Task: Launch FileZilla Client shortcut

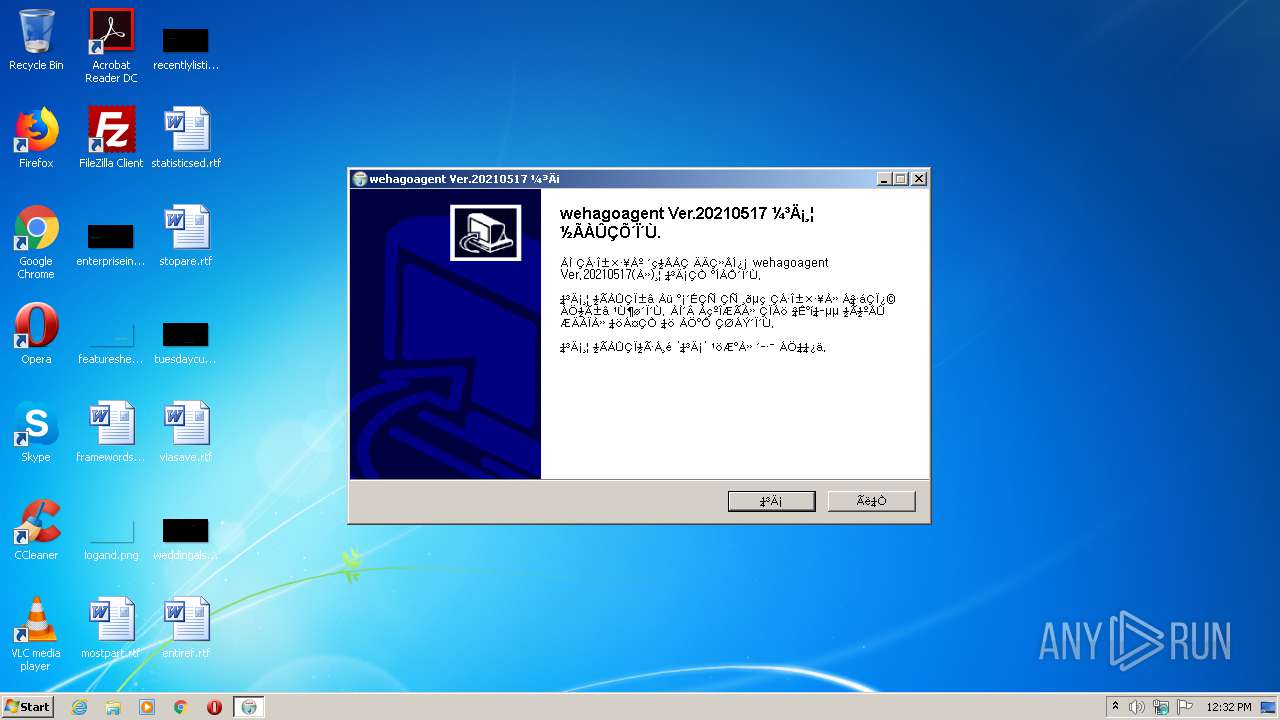Action: (x=111, y=138)
